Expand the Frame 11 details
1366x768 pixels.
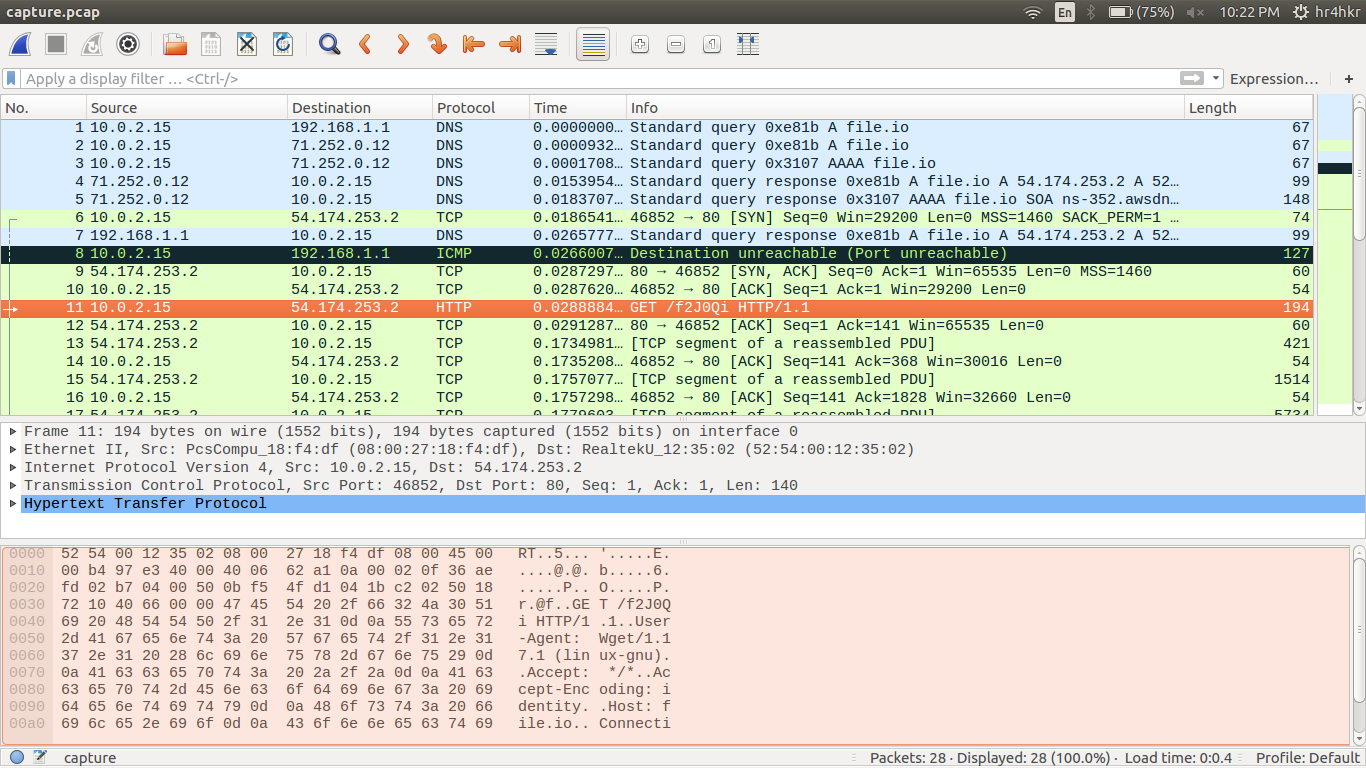coord(13,432)
